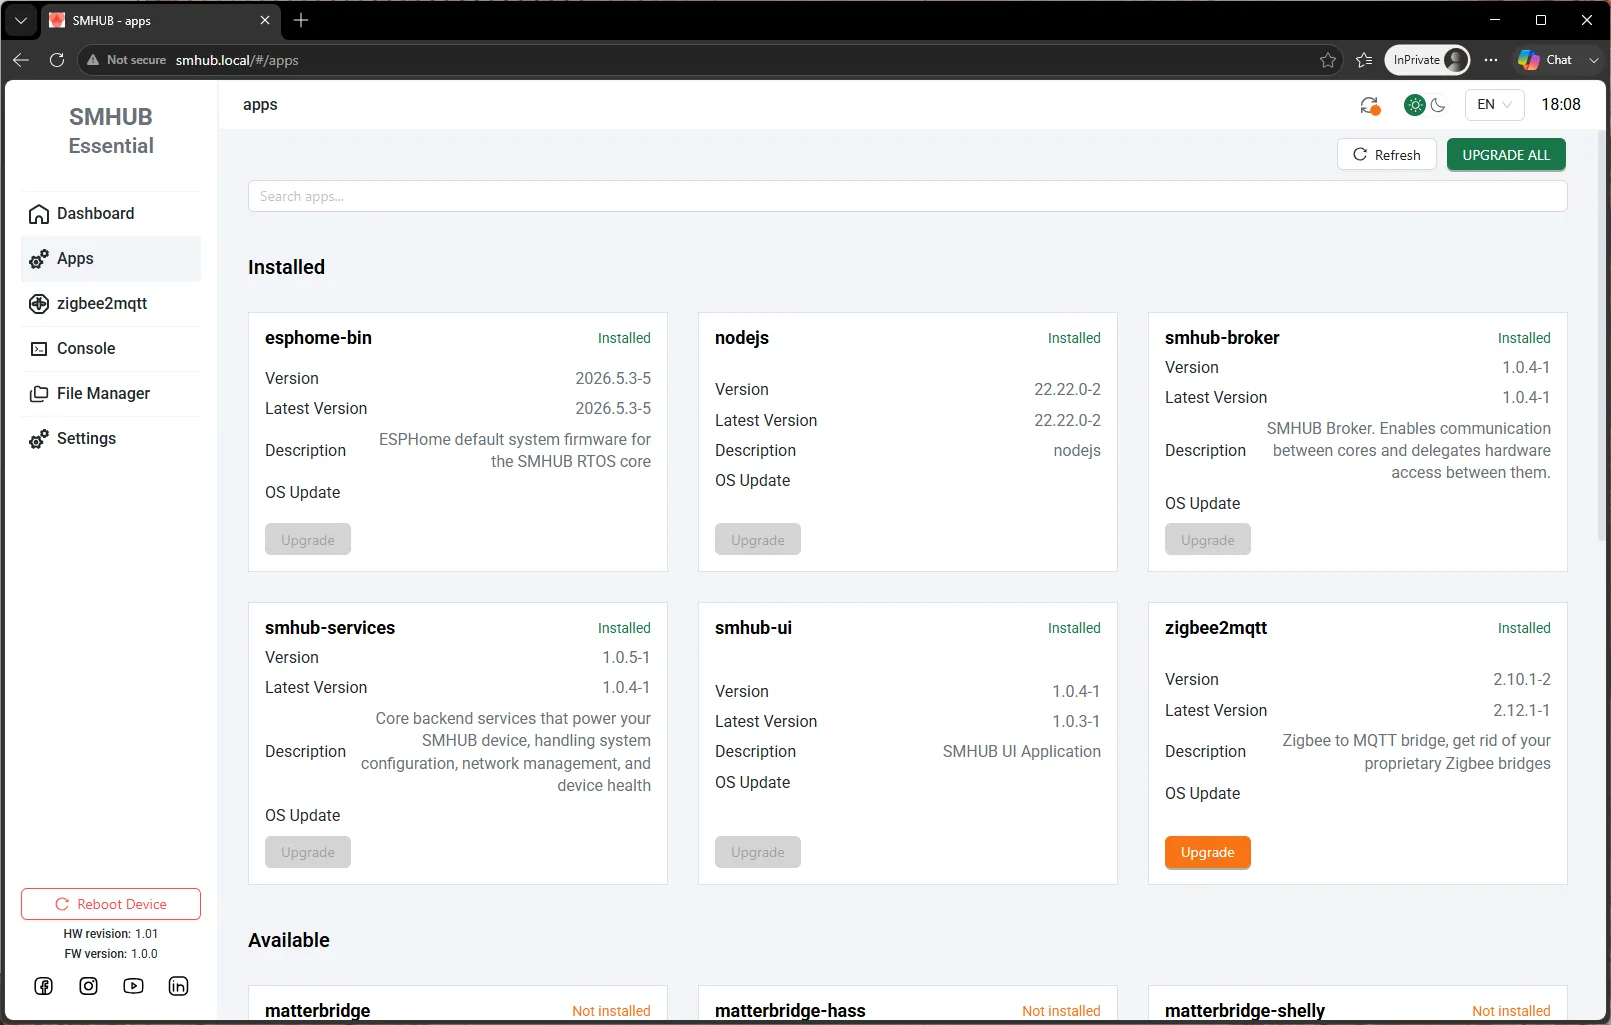Click the File Manager copy icon

point(39,394)
